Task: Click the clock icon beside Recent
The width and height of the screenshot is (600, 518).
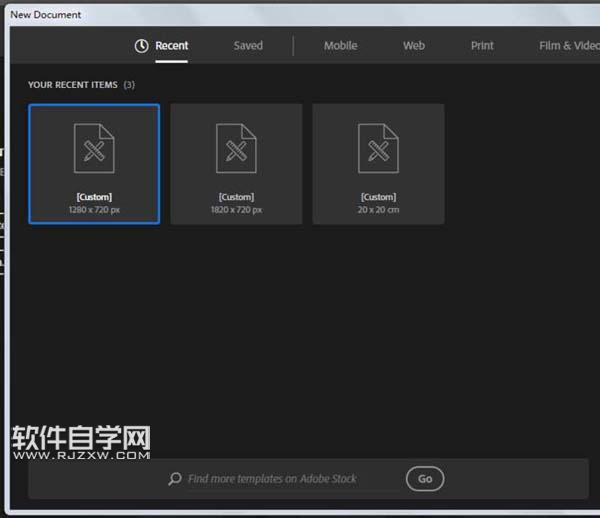Action: point(142,46)
